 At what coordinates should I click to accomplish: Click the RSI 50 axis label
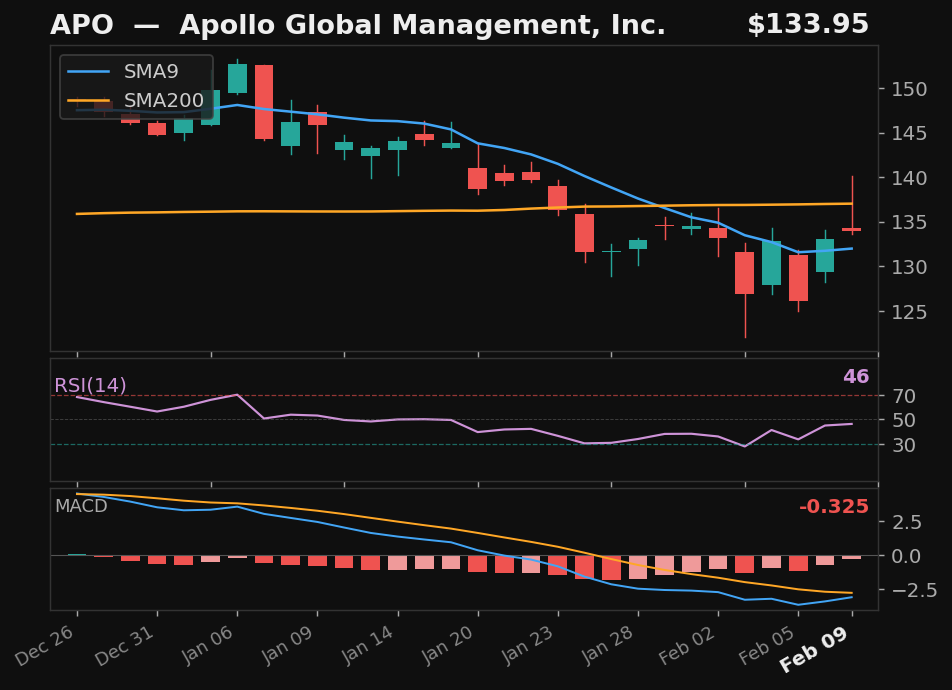tap(904, 420)
